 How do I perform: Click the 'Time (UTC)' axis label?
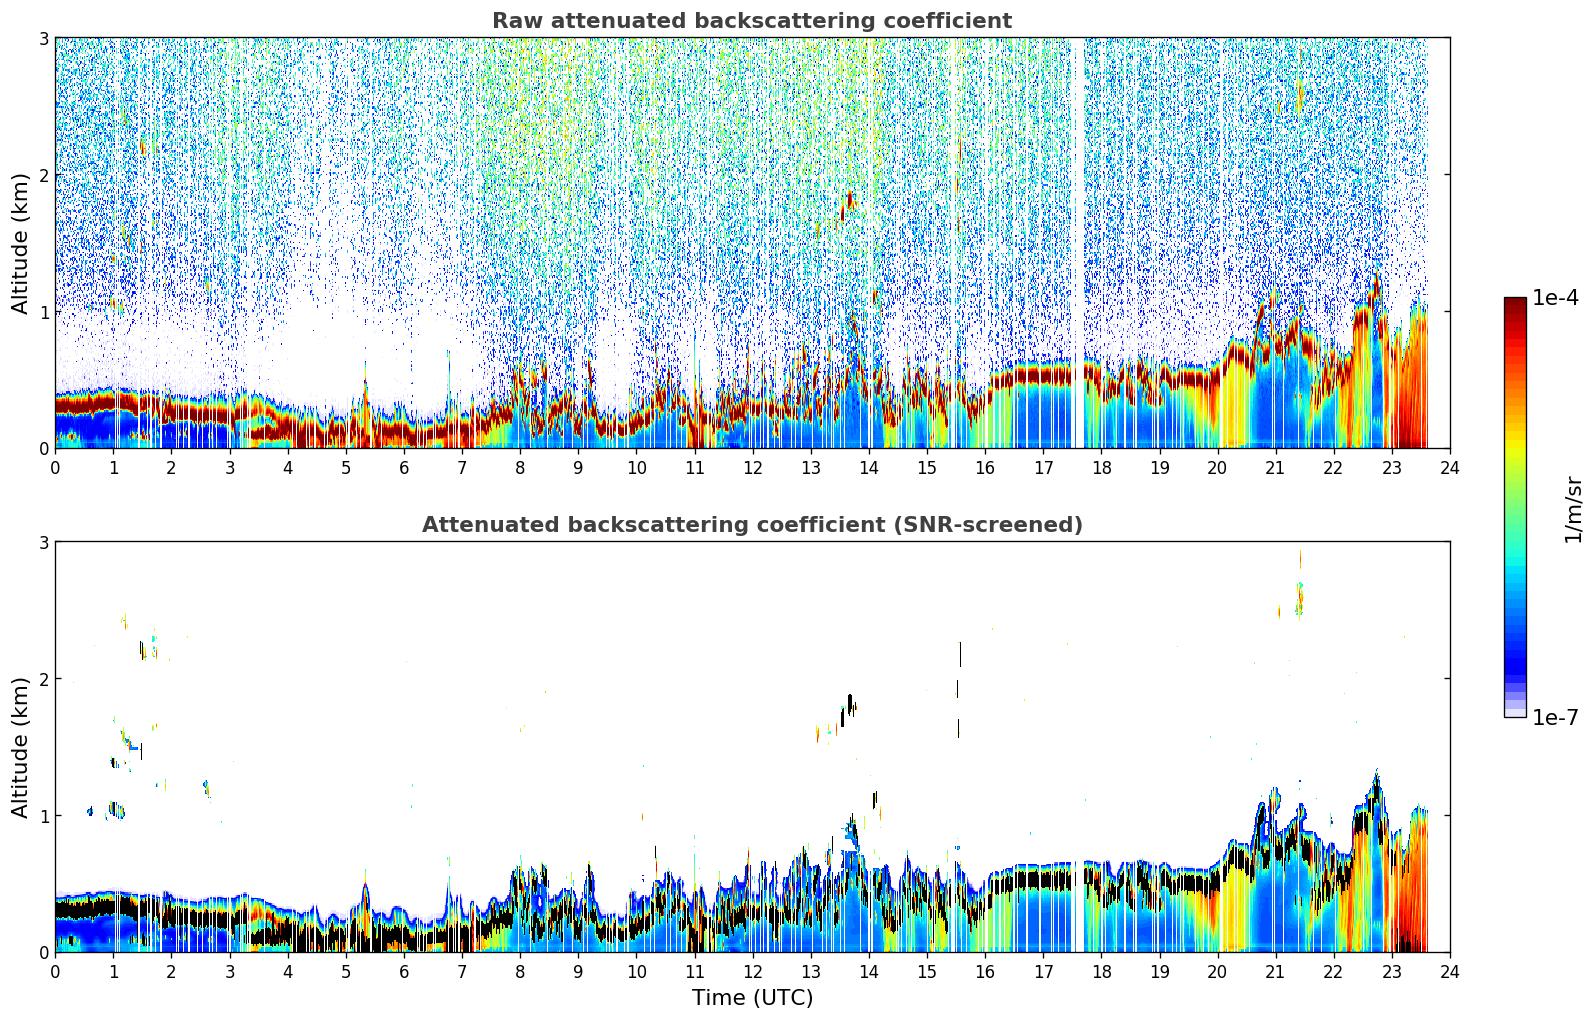tap(752, 998)
